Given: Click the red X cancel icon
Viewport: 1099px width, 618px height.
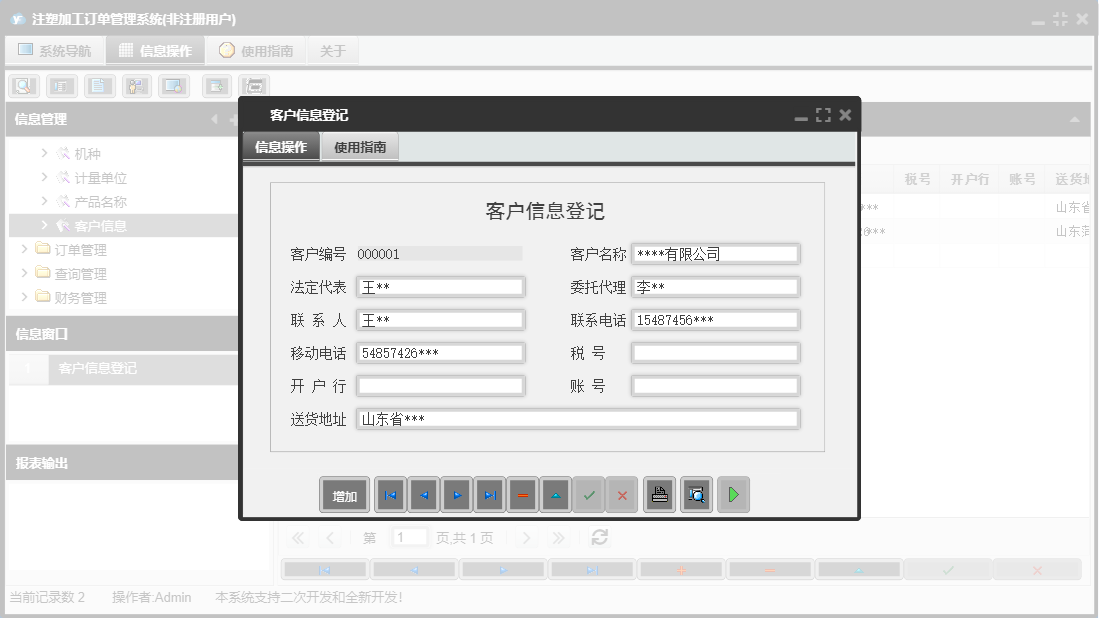Looking at the screenshot, I should [622, 494].
